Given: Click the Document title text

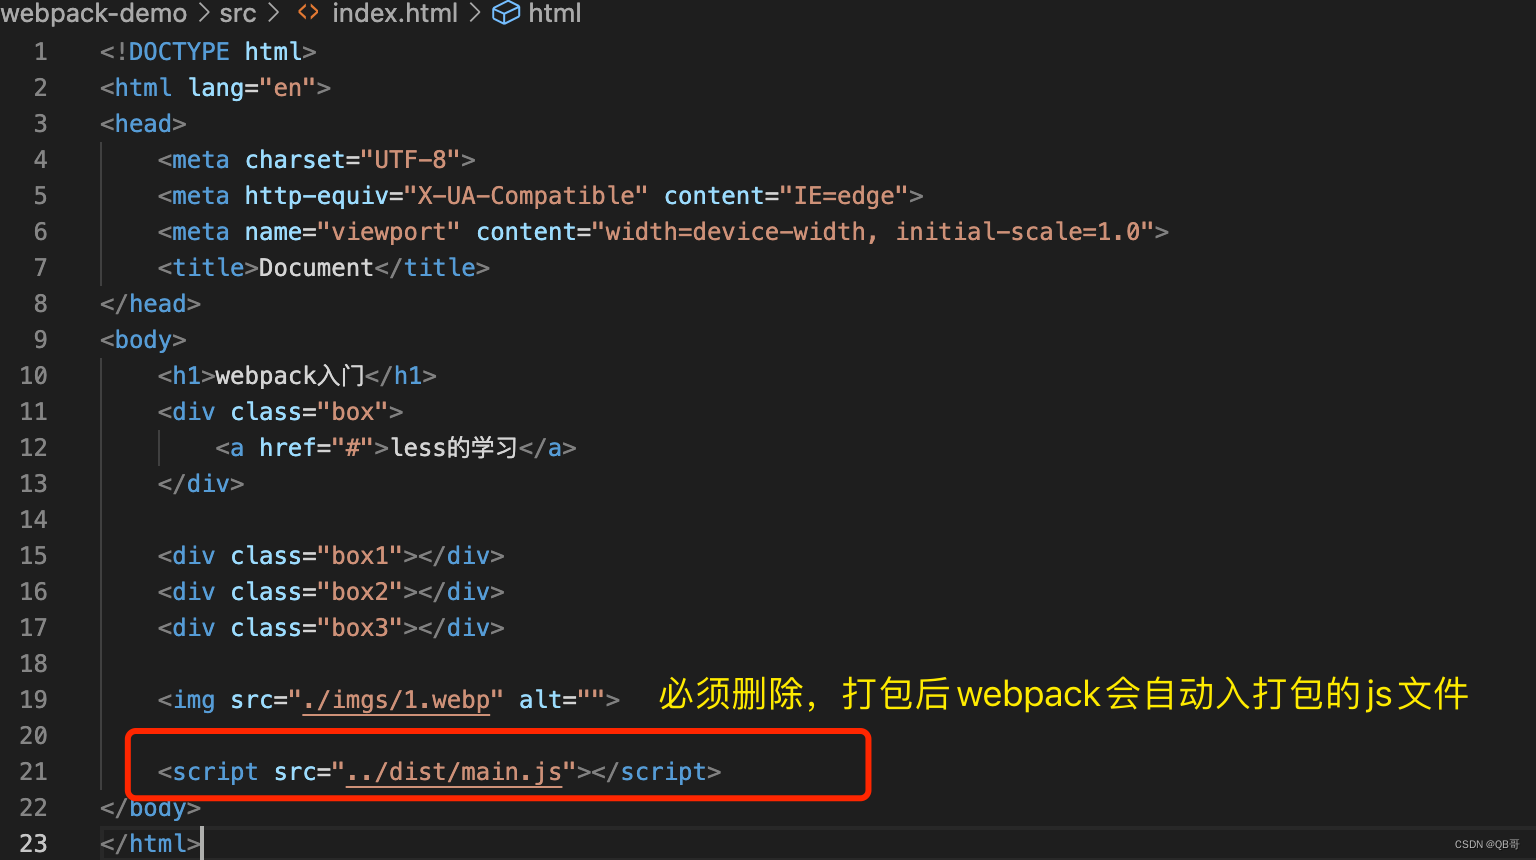Looking at the screenshot, I should coord(316,268).
